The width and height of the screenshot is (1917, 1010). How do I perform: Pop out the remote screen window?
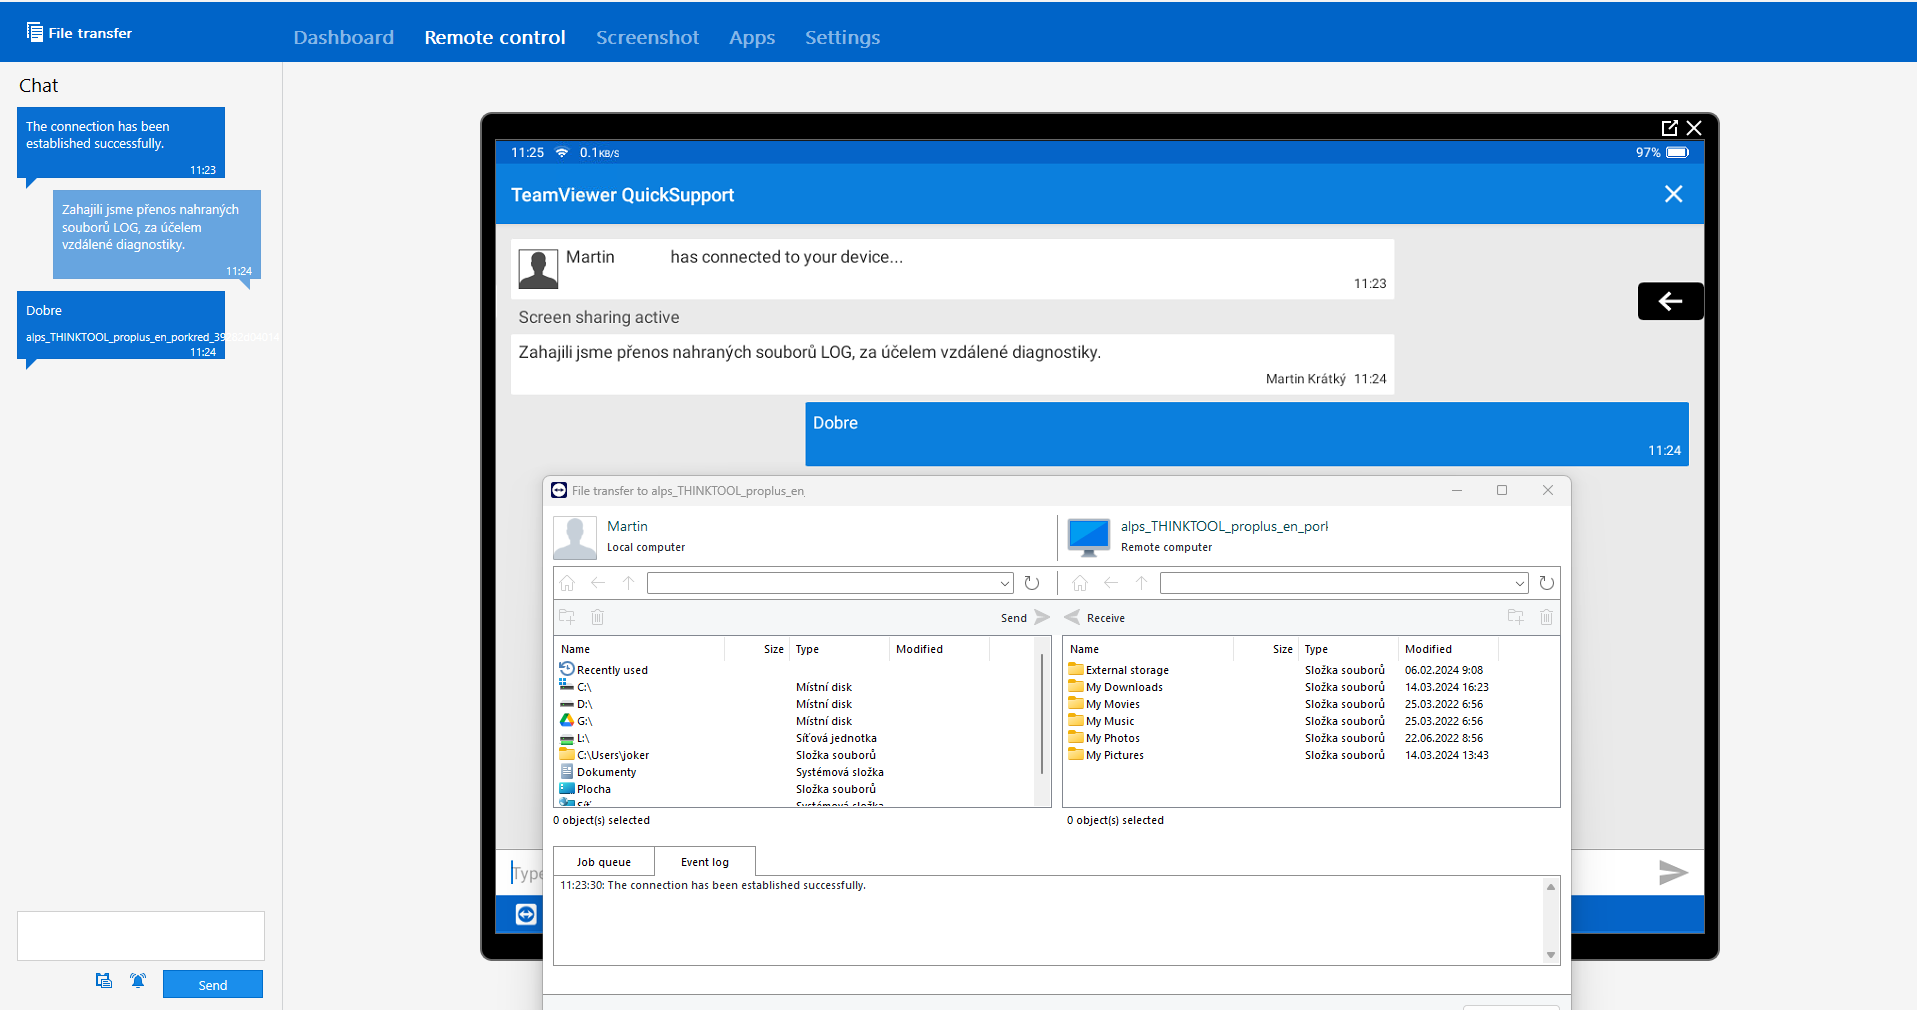point(1669,128)
